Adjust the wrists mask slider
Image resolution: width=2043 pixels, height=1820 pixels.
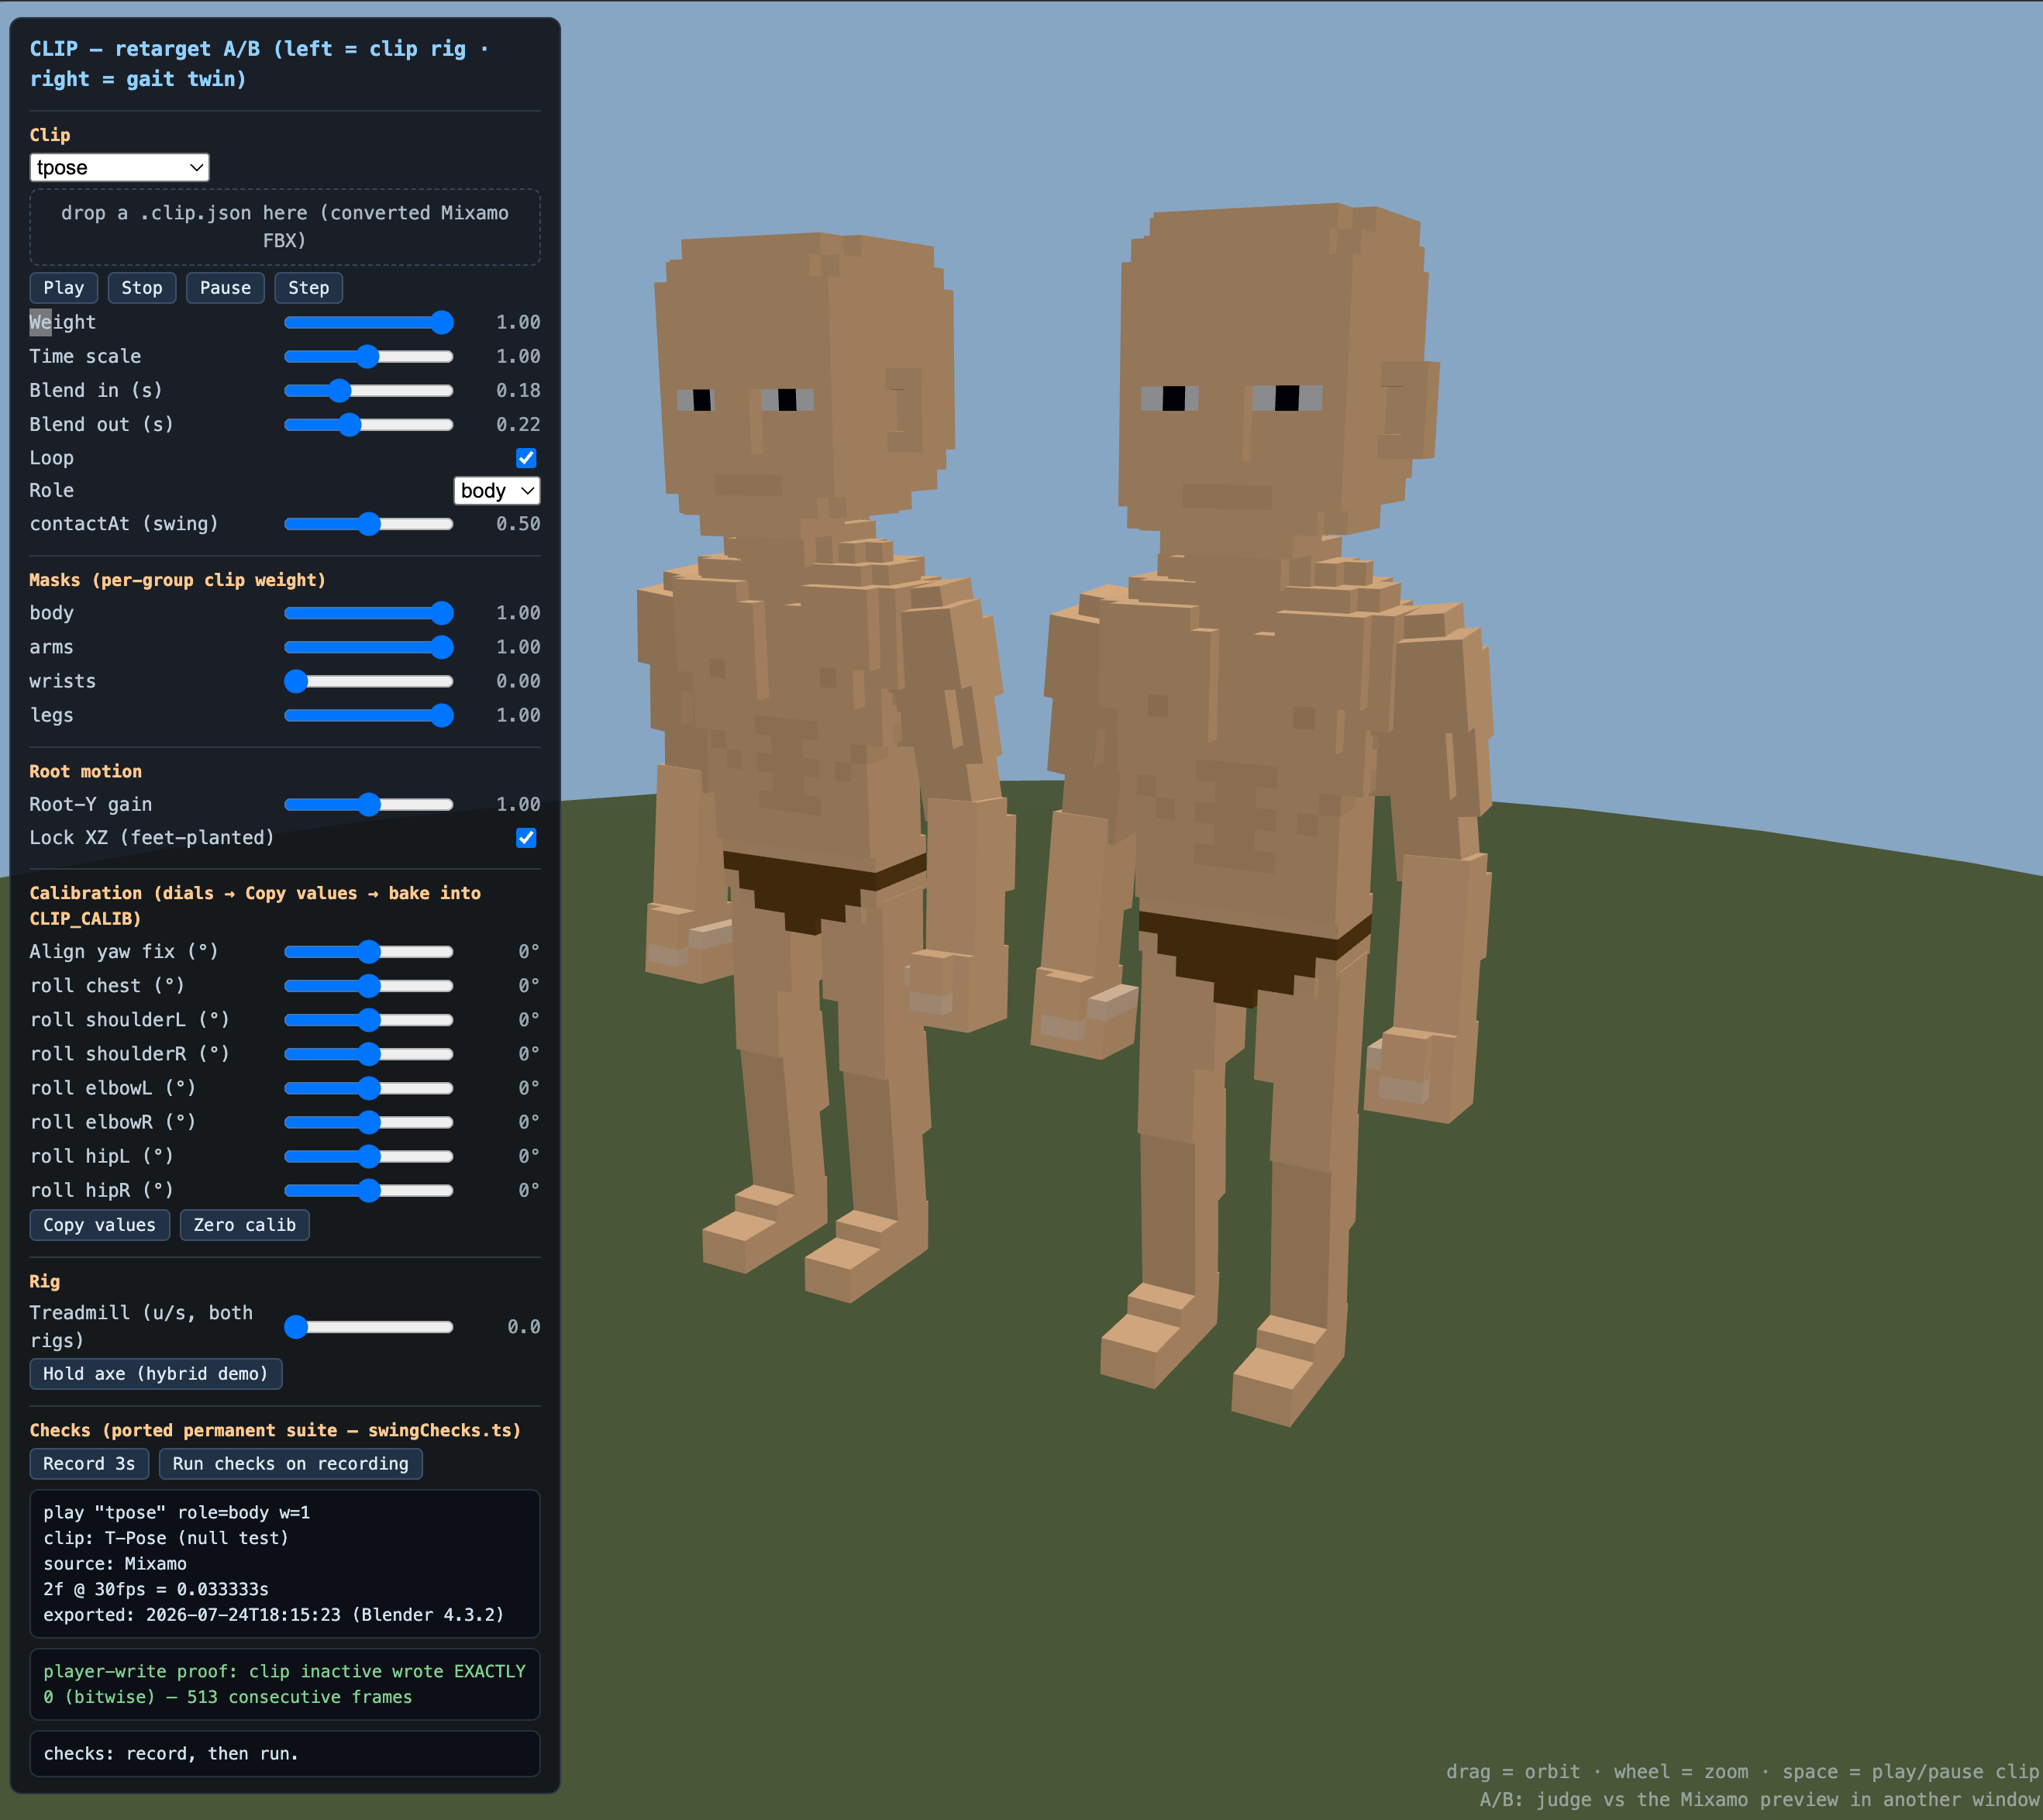[x=369, y=681]
